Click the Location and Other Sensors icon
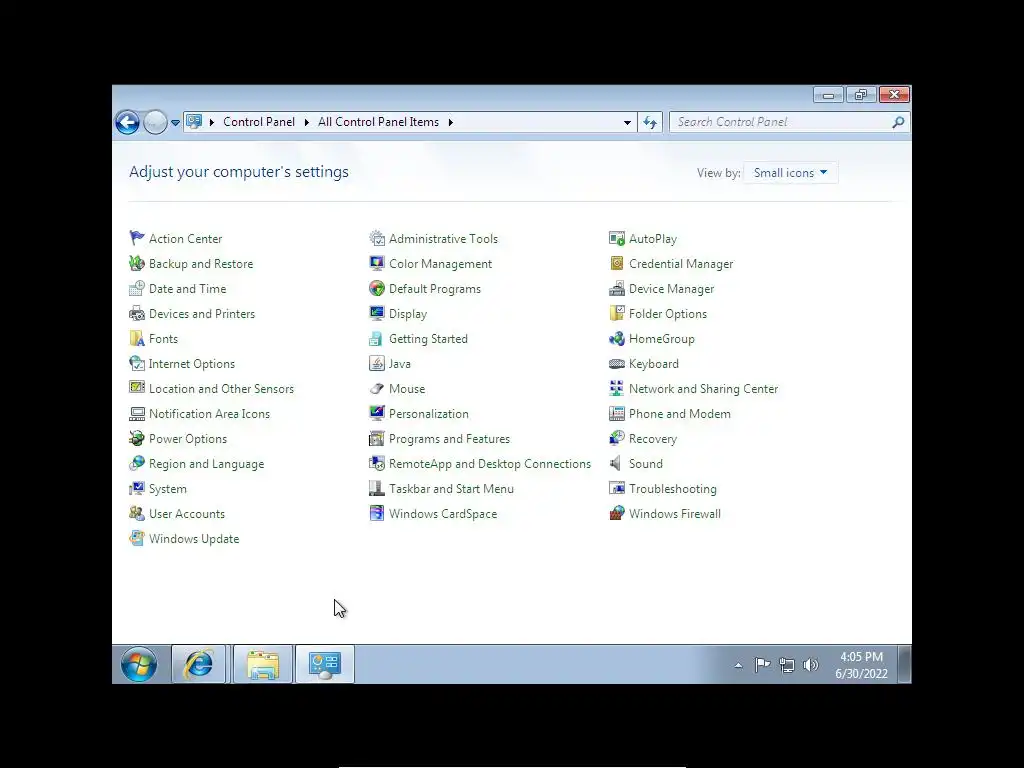The image size is (1024, 768). point(136,388)
